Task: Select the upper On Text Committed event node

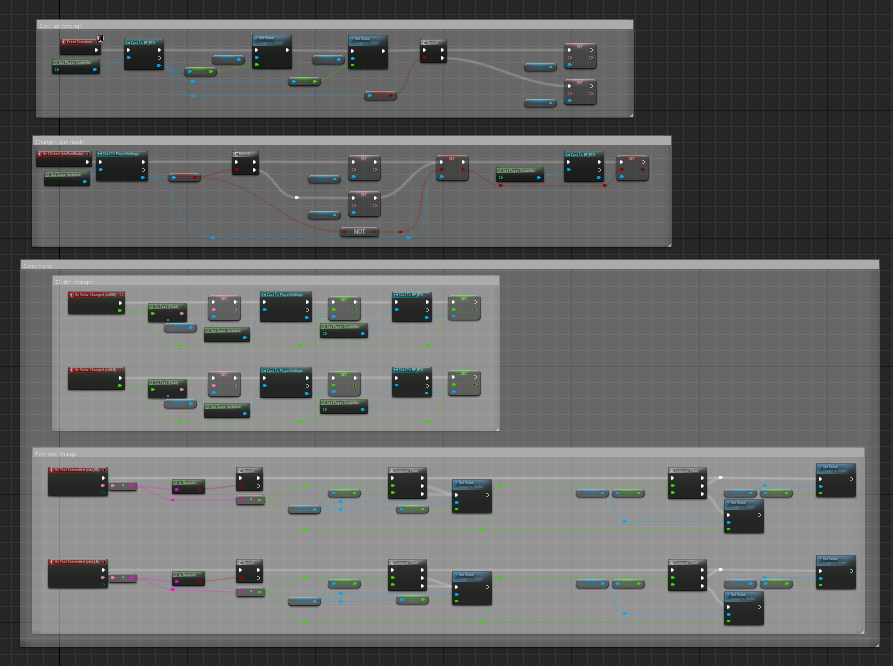Action: coord(77,480)
